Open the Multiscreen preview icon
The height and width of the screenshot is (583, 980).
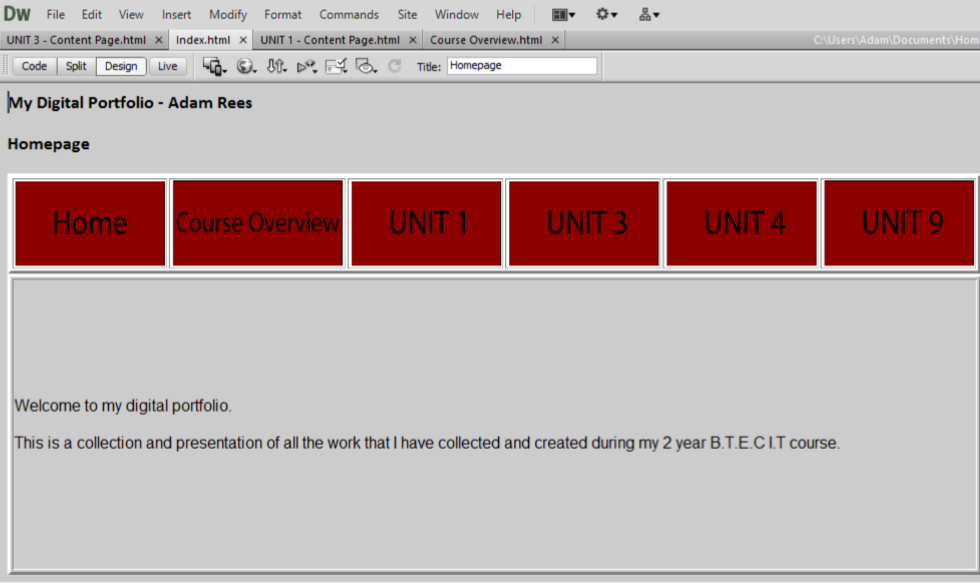tap(214, 66)
